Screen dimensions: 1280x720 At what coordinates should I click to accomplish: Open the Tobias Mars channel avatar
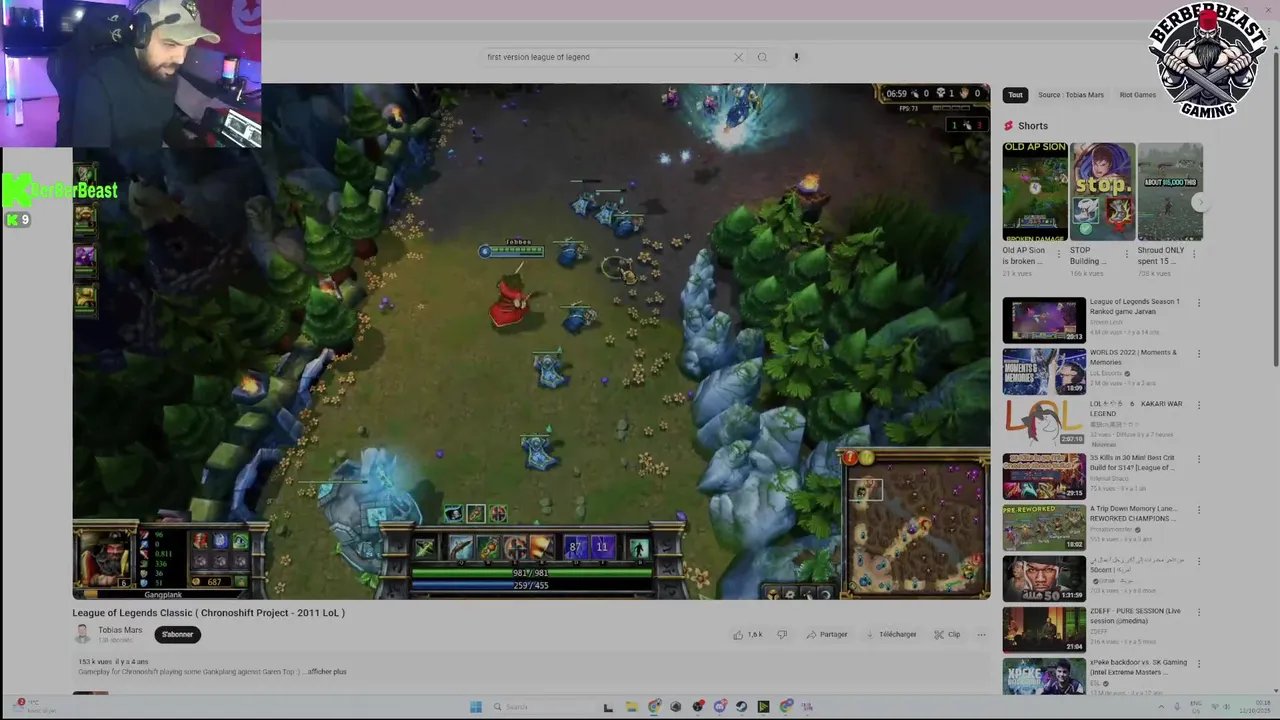point(83,634)
